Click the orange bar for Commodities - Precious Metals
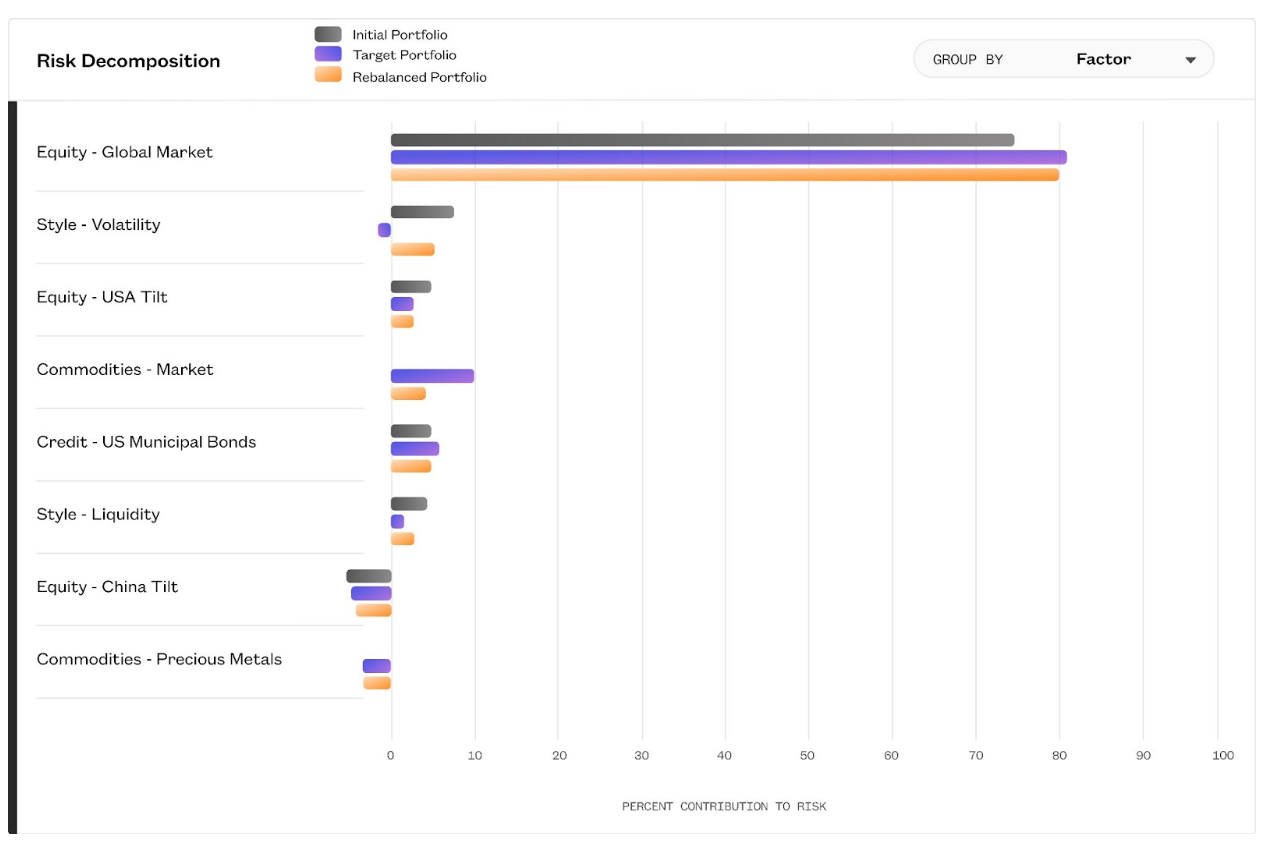This screenshot has width=1266, height=848. pos(377,683)
